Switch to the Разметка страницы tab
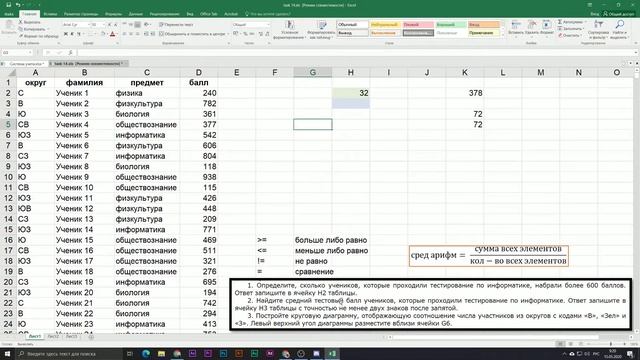Viewport: 640px width, 360px height. click(x=81, y=14)
